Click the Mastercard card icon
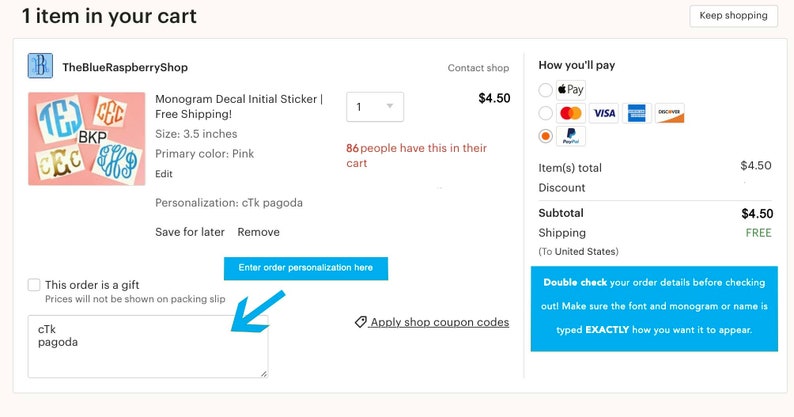This screenshot has height=417, width=794. [x=571, y=113]
